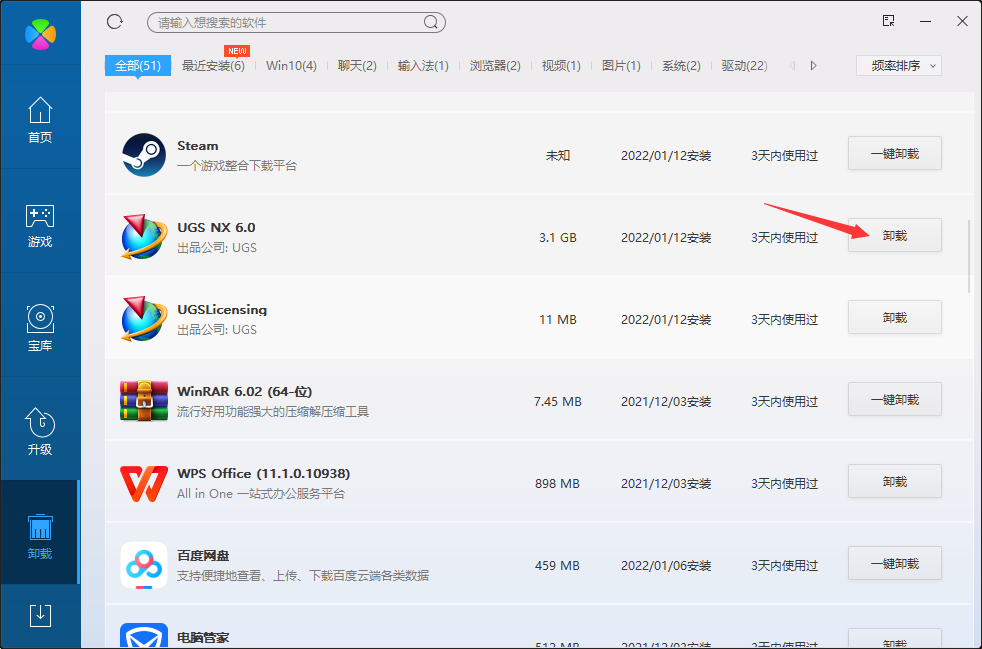Select the Steam name text
982x649 pixels.
pyautogui.click(x=198, y=145)
